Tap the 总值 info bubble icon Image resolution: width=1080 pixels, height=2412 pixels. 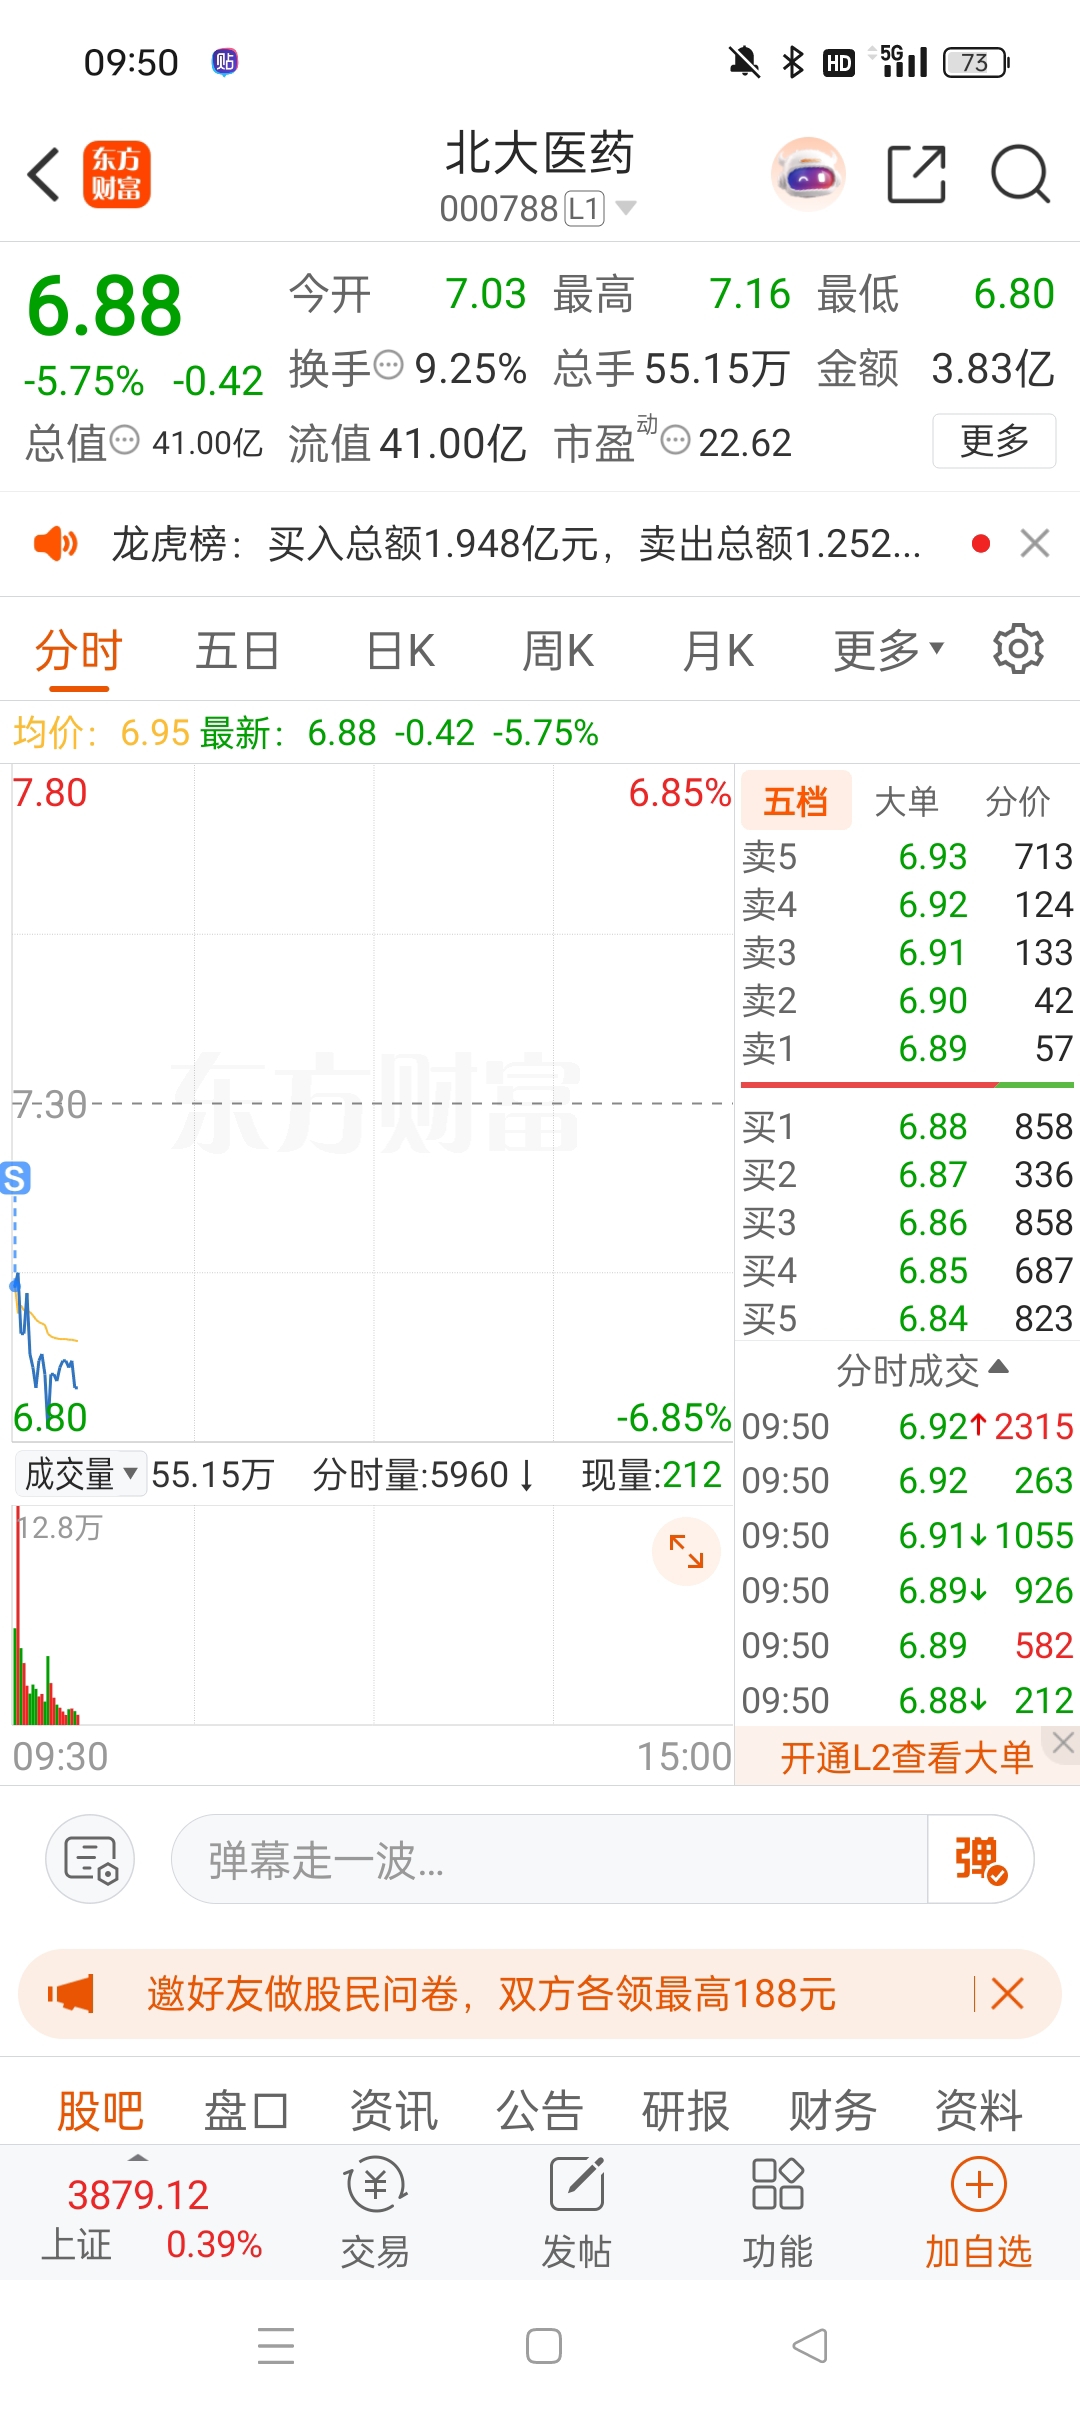pyautogui.click(x=124, y=440)
